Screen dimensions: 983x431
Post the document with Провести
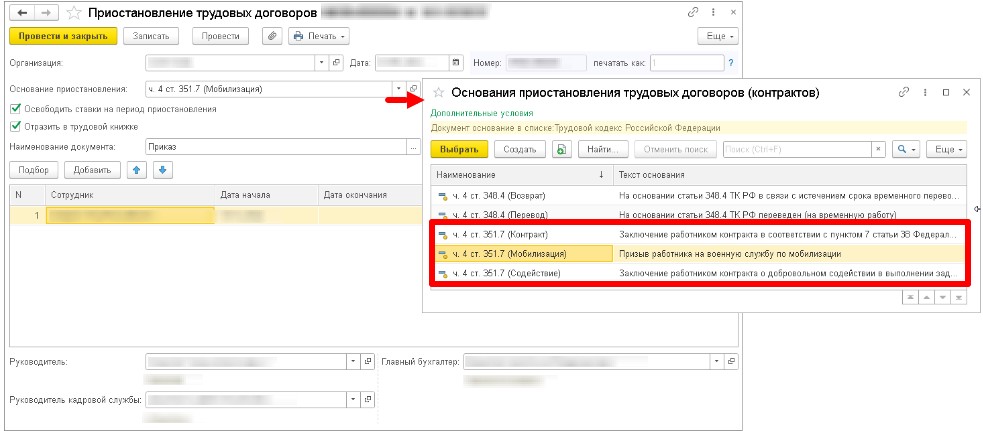(221, 36)
